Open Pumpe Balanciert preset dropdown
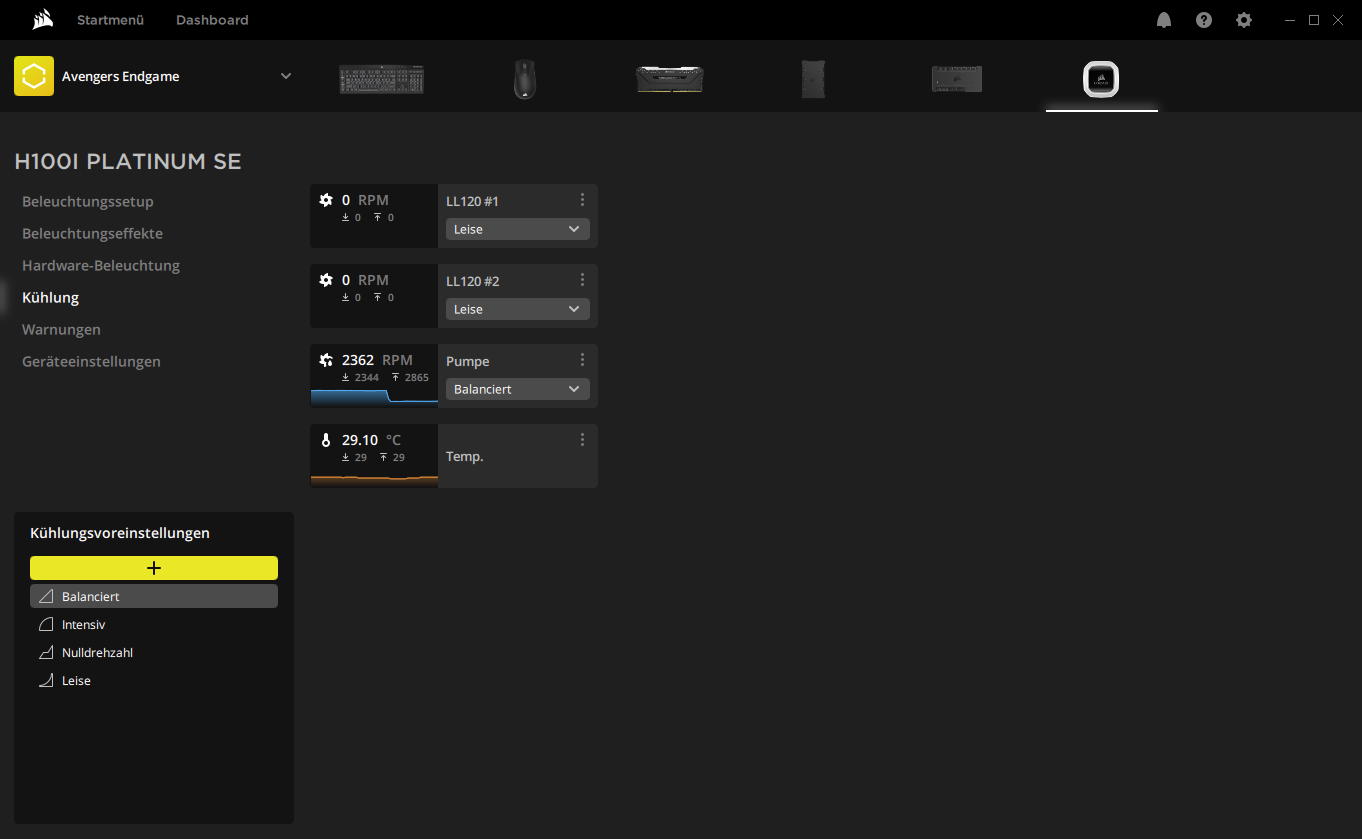Screen dimensions: 1362x839 518,389
